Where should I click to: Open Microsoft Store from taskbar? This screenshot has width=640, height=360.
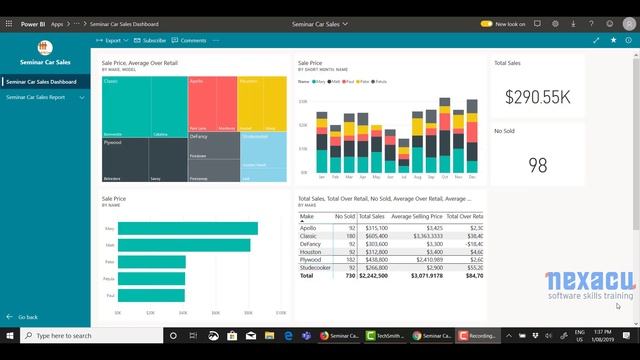tap(232, 336)
